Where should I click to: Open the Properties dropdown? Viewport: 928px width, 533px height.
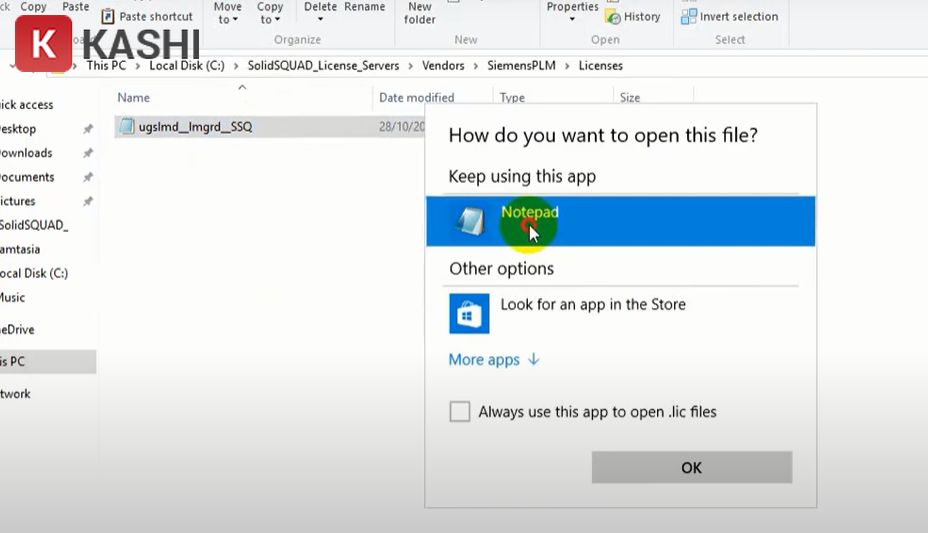tap(572, 12)
